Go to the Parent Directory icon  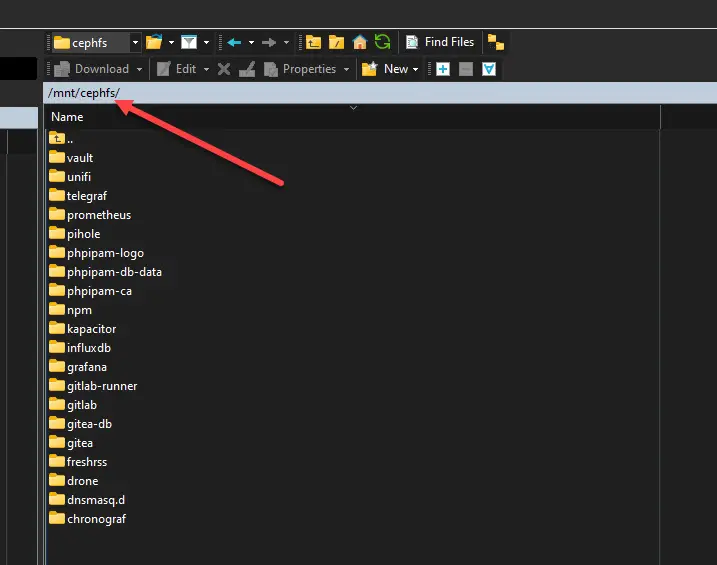pyautogui.click(x=313, y=42)
